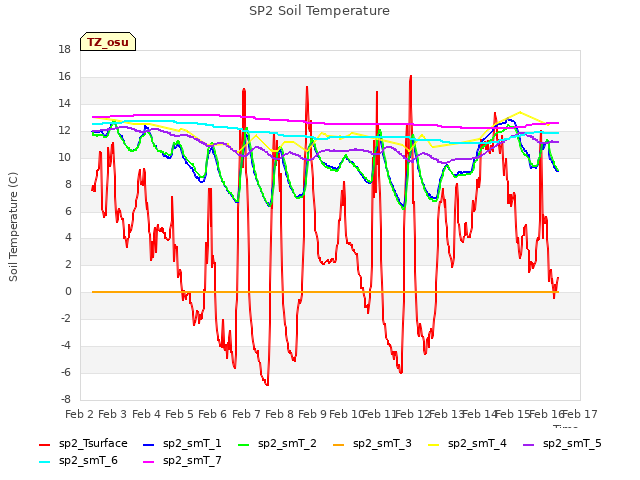The height and width of the screenshot is (480, 640).
Task: Click the 0 y-axis tick label
Action: pos(68,292)
